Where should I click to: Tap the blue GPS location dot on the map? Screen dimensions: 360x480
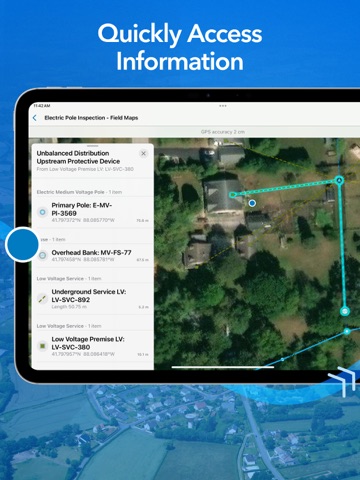[x=252, y=203]
